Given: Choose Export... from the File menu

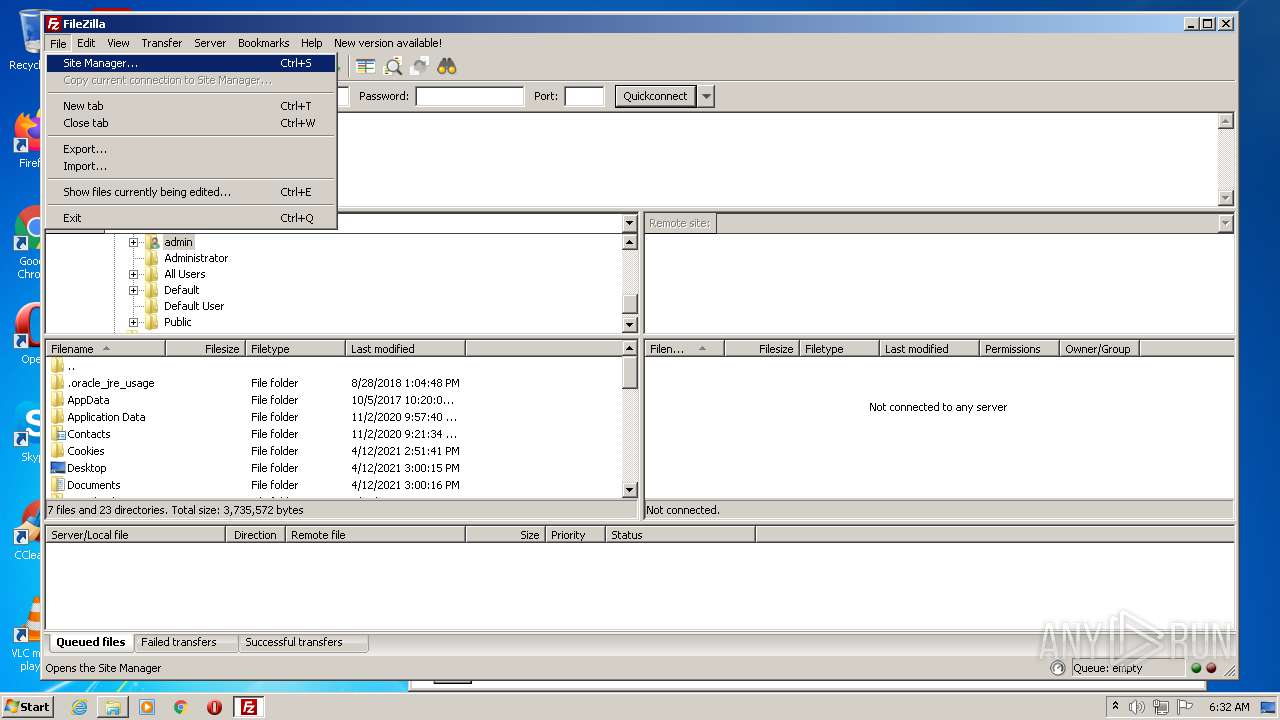Looking at the screenshot, I should pyautogui.click(x=191, y=149).
